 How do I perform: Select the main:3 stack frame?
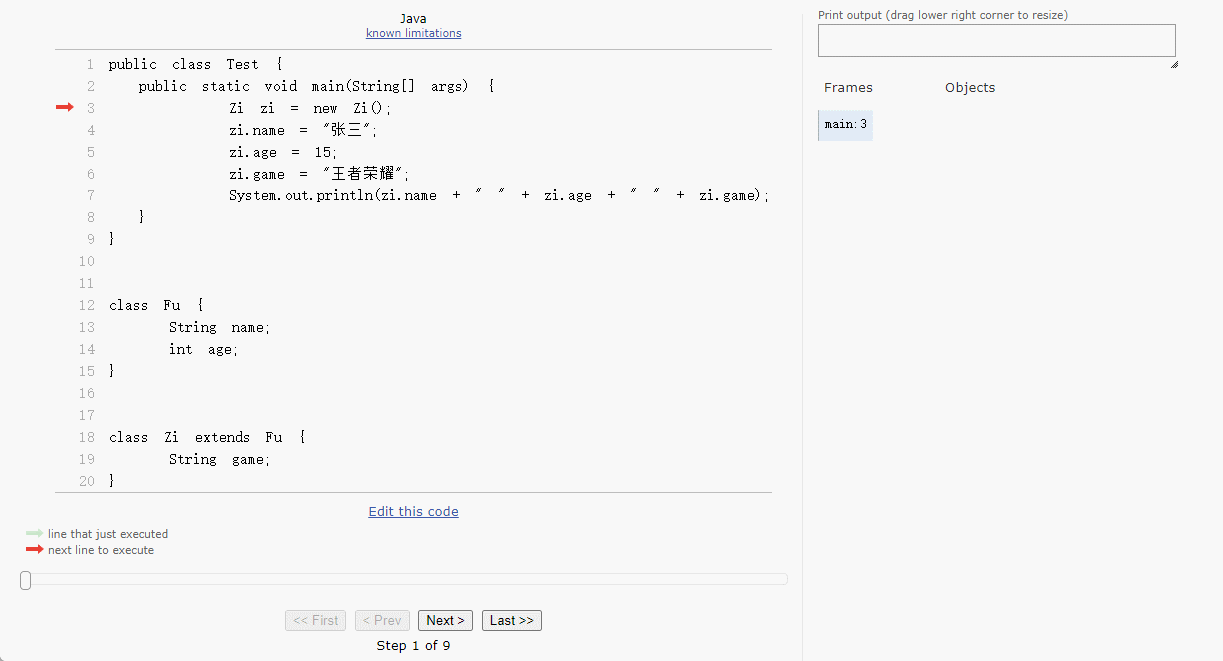[845, 125]
